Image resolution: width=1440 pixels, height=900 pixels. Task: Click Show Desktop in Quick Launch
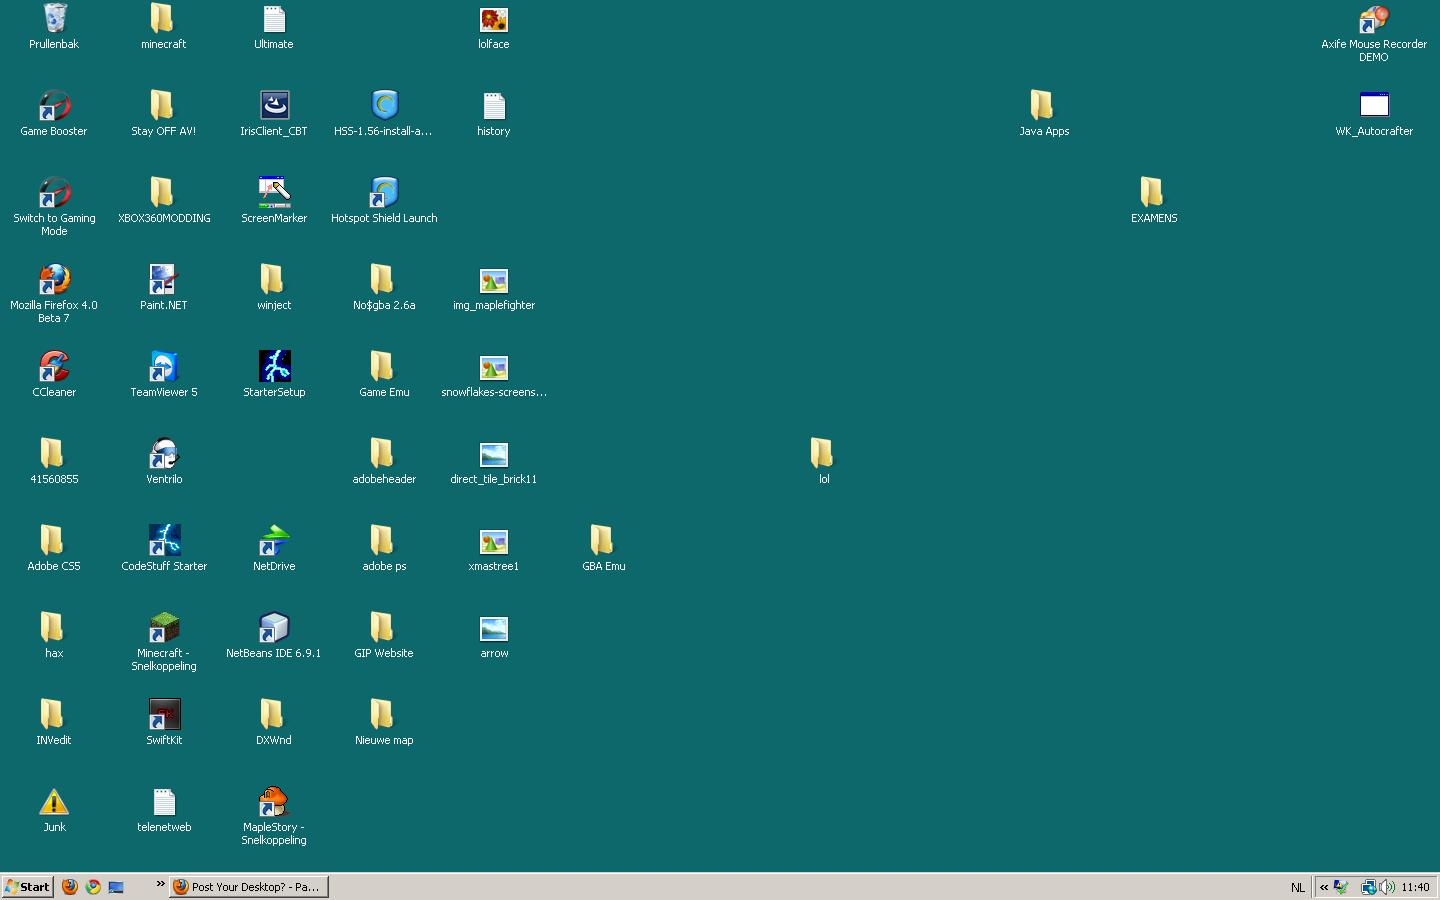pos(116,887)
